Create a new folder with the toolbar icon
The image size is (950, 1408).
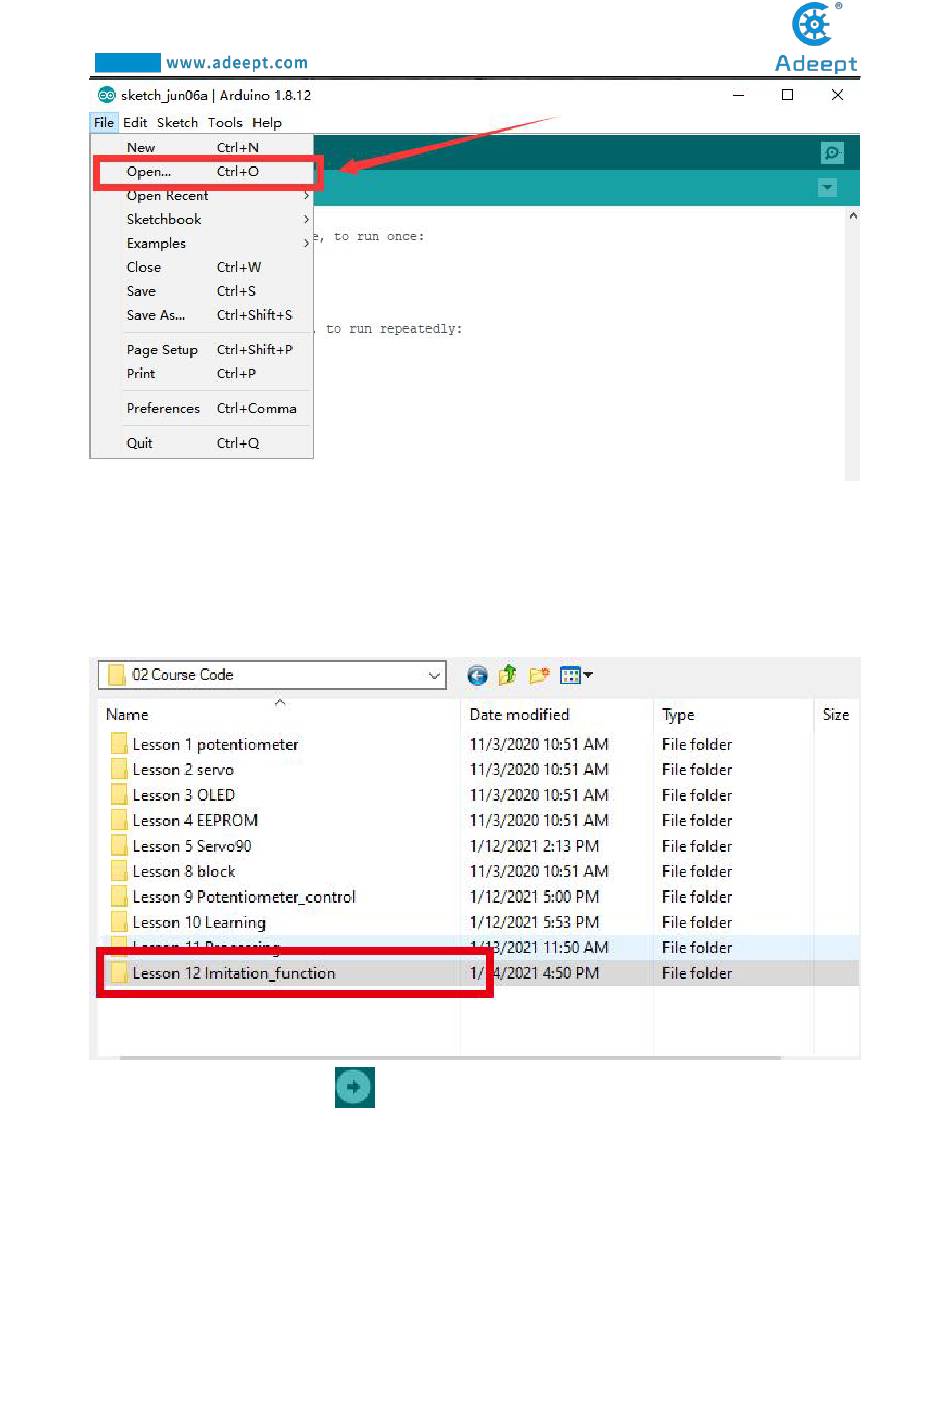pyautogui.click(x=539, y=676)
